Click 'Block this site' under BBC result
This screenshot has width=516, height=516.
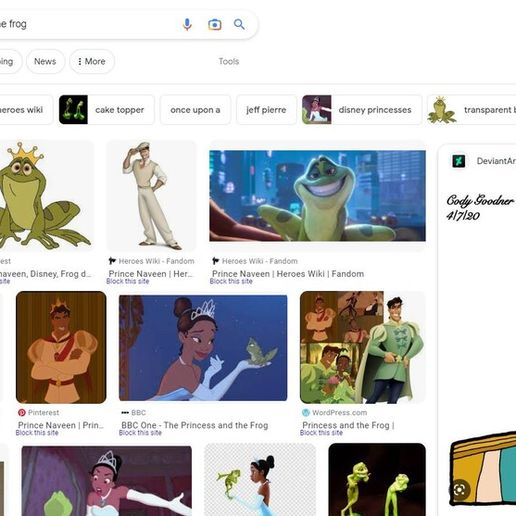pos(140,433)
